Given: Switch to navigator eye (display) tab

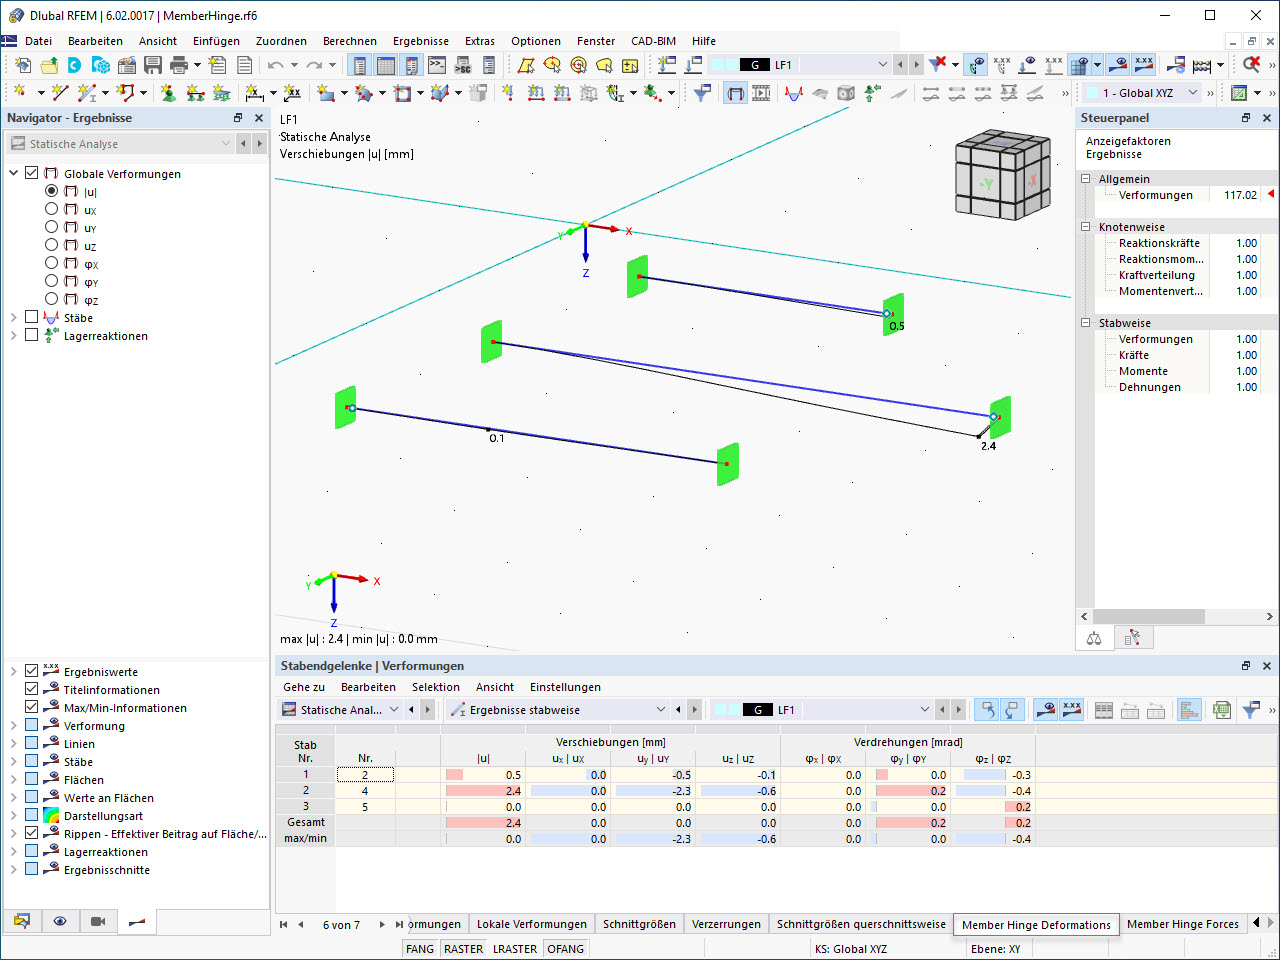Looking at the screenshot, I should 60,921.
